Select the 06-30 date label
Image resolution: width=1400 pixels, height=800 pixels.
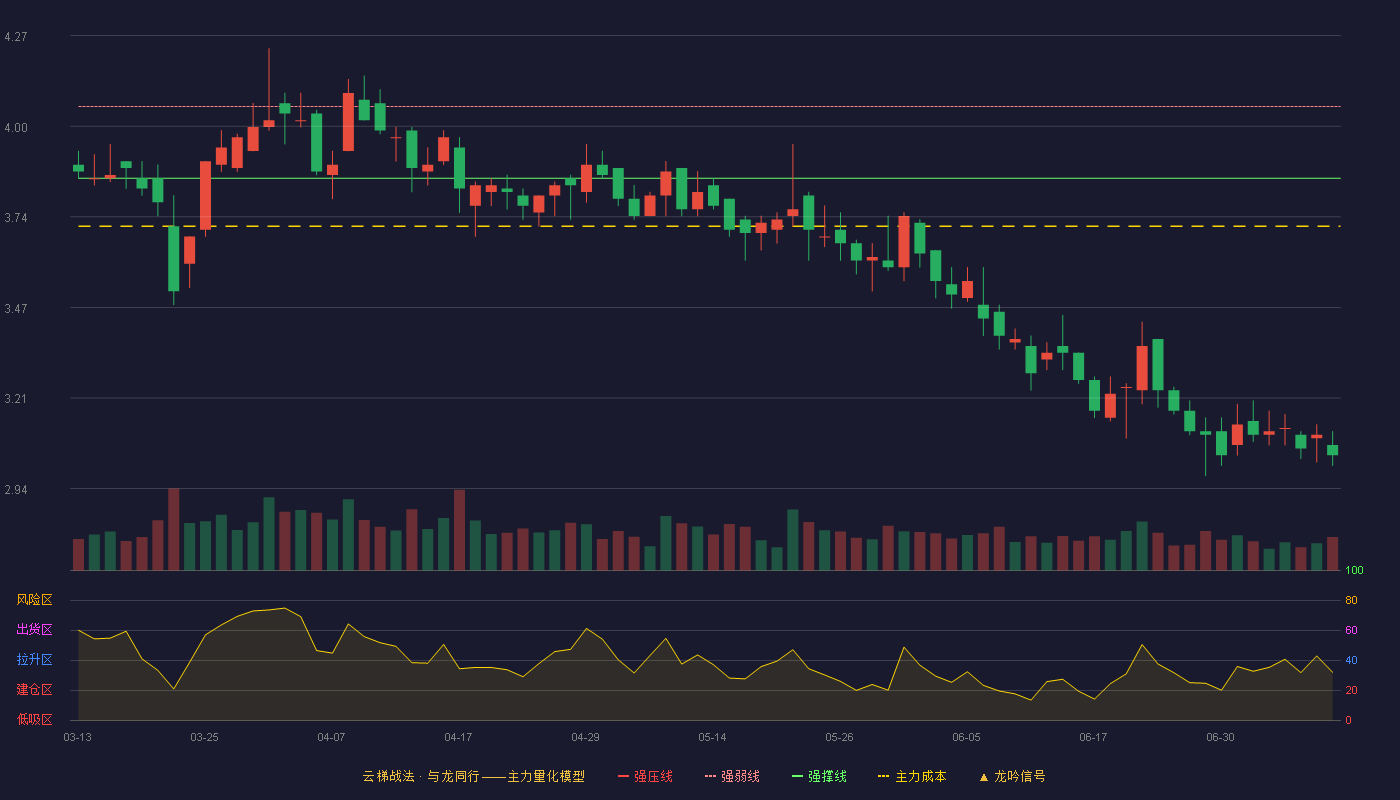pos(1220,737)
